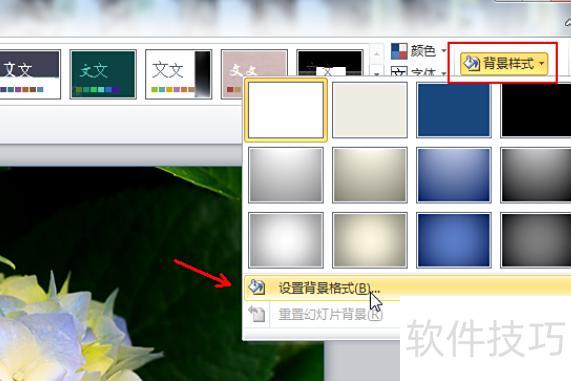This screenshot has width=571, height=381.
Task: Apply the black theme thumbnail
Action: tap(330, 63)
